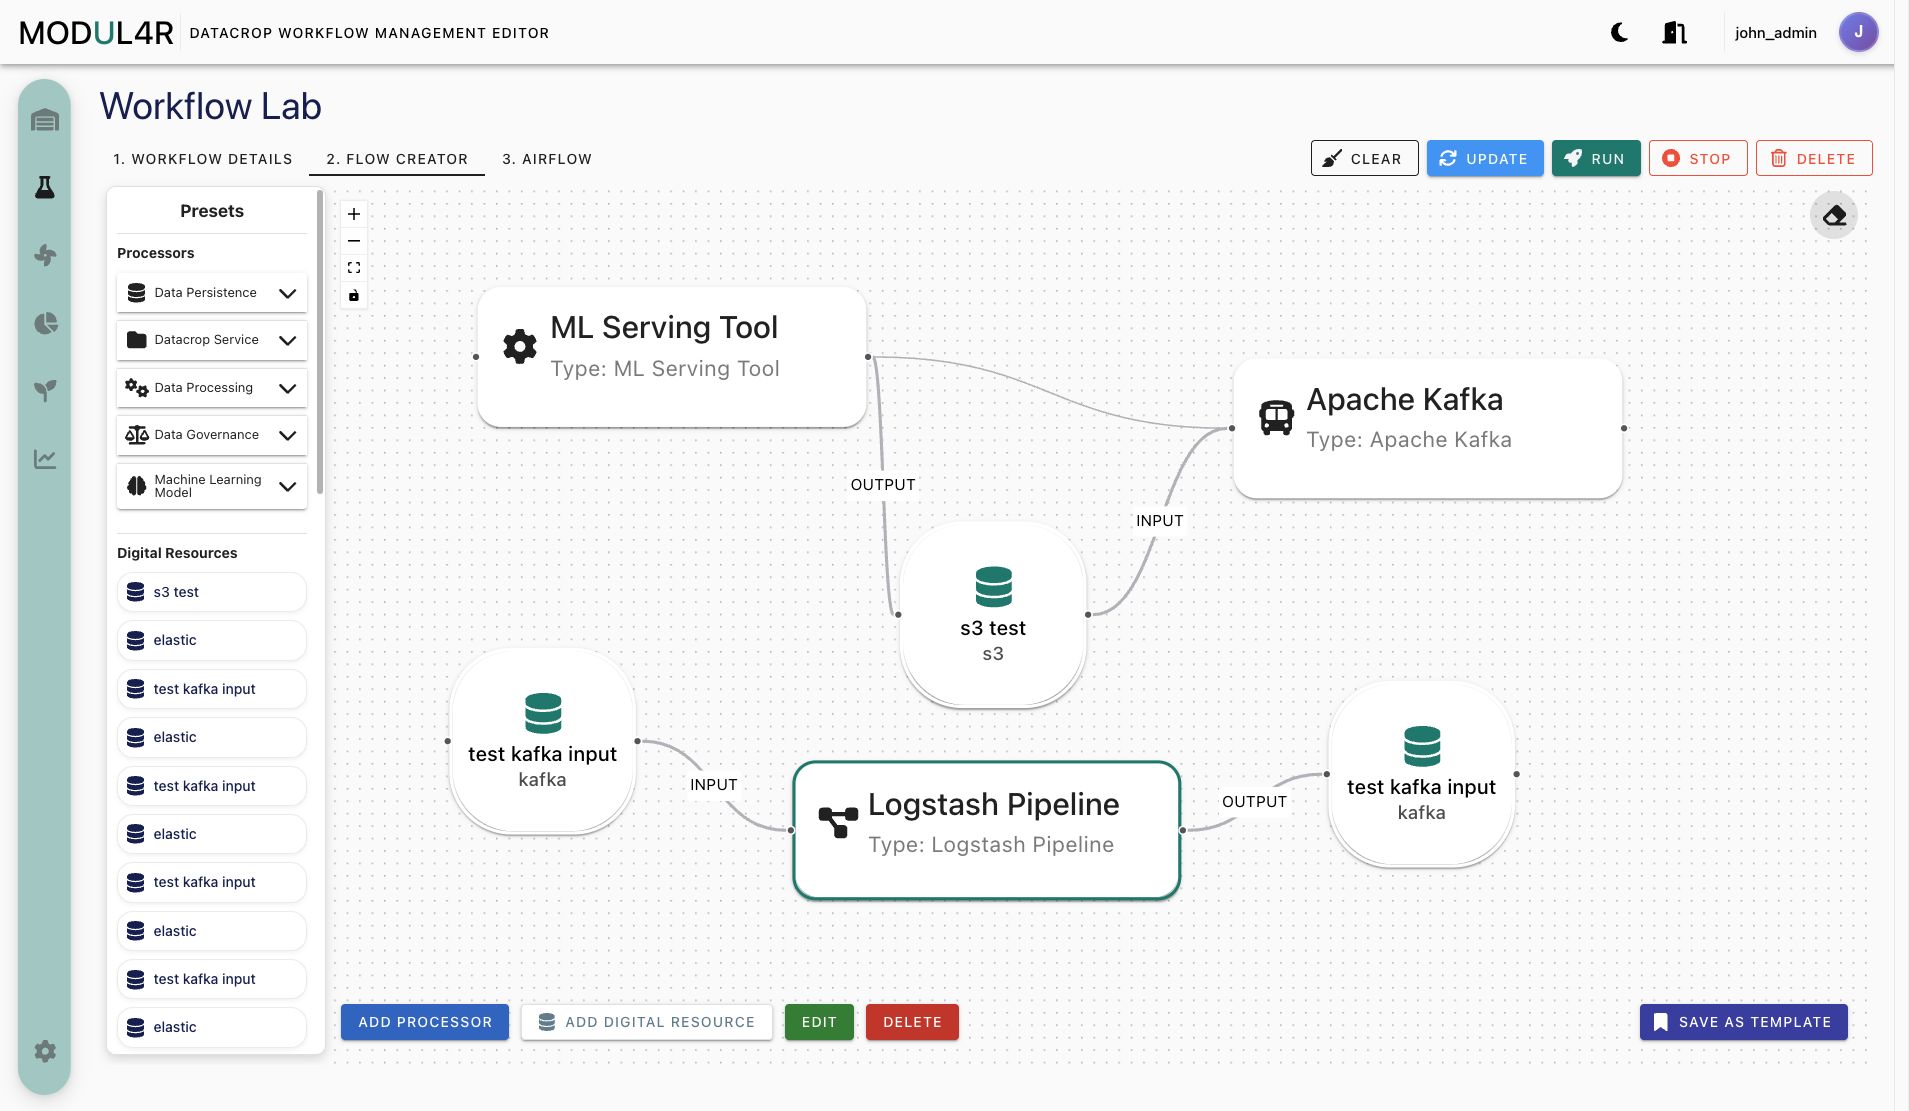Click the Data Governance scales icon
This screenshot has height=1111, width=1909.
[x=137, y=435]
